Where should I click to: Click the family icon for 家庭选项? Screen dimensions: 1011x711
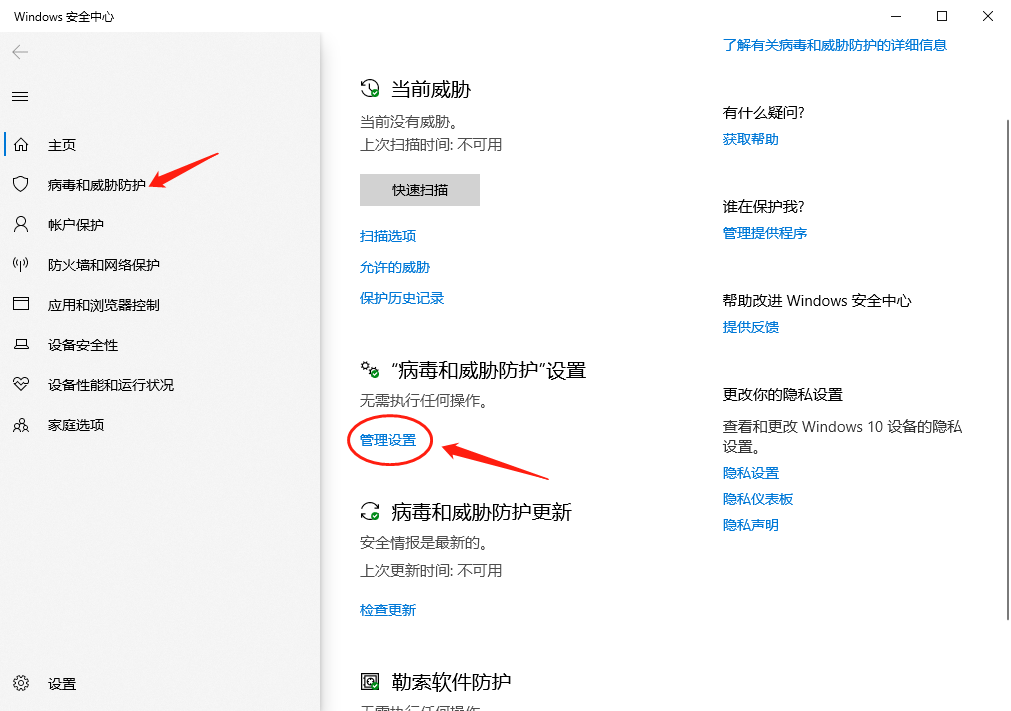click(20, 425)
